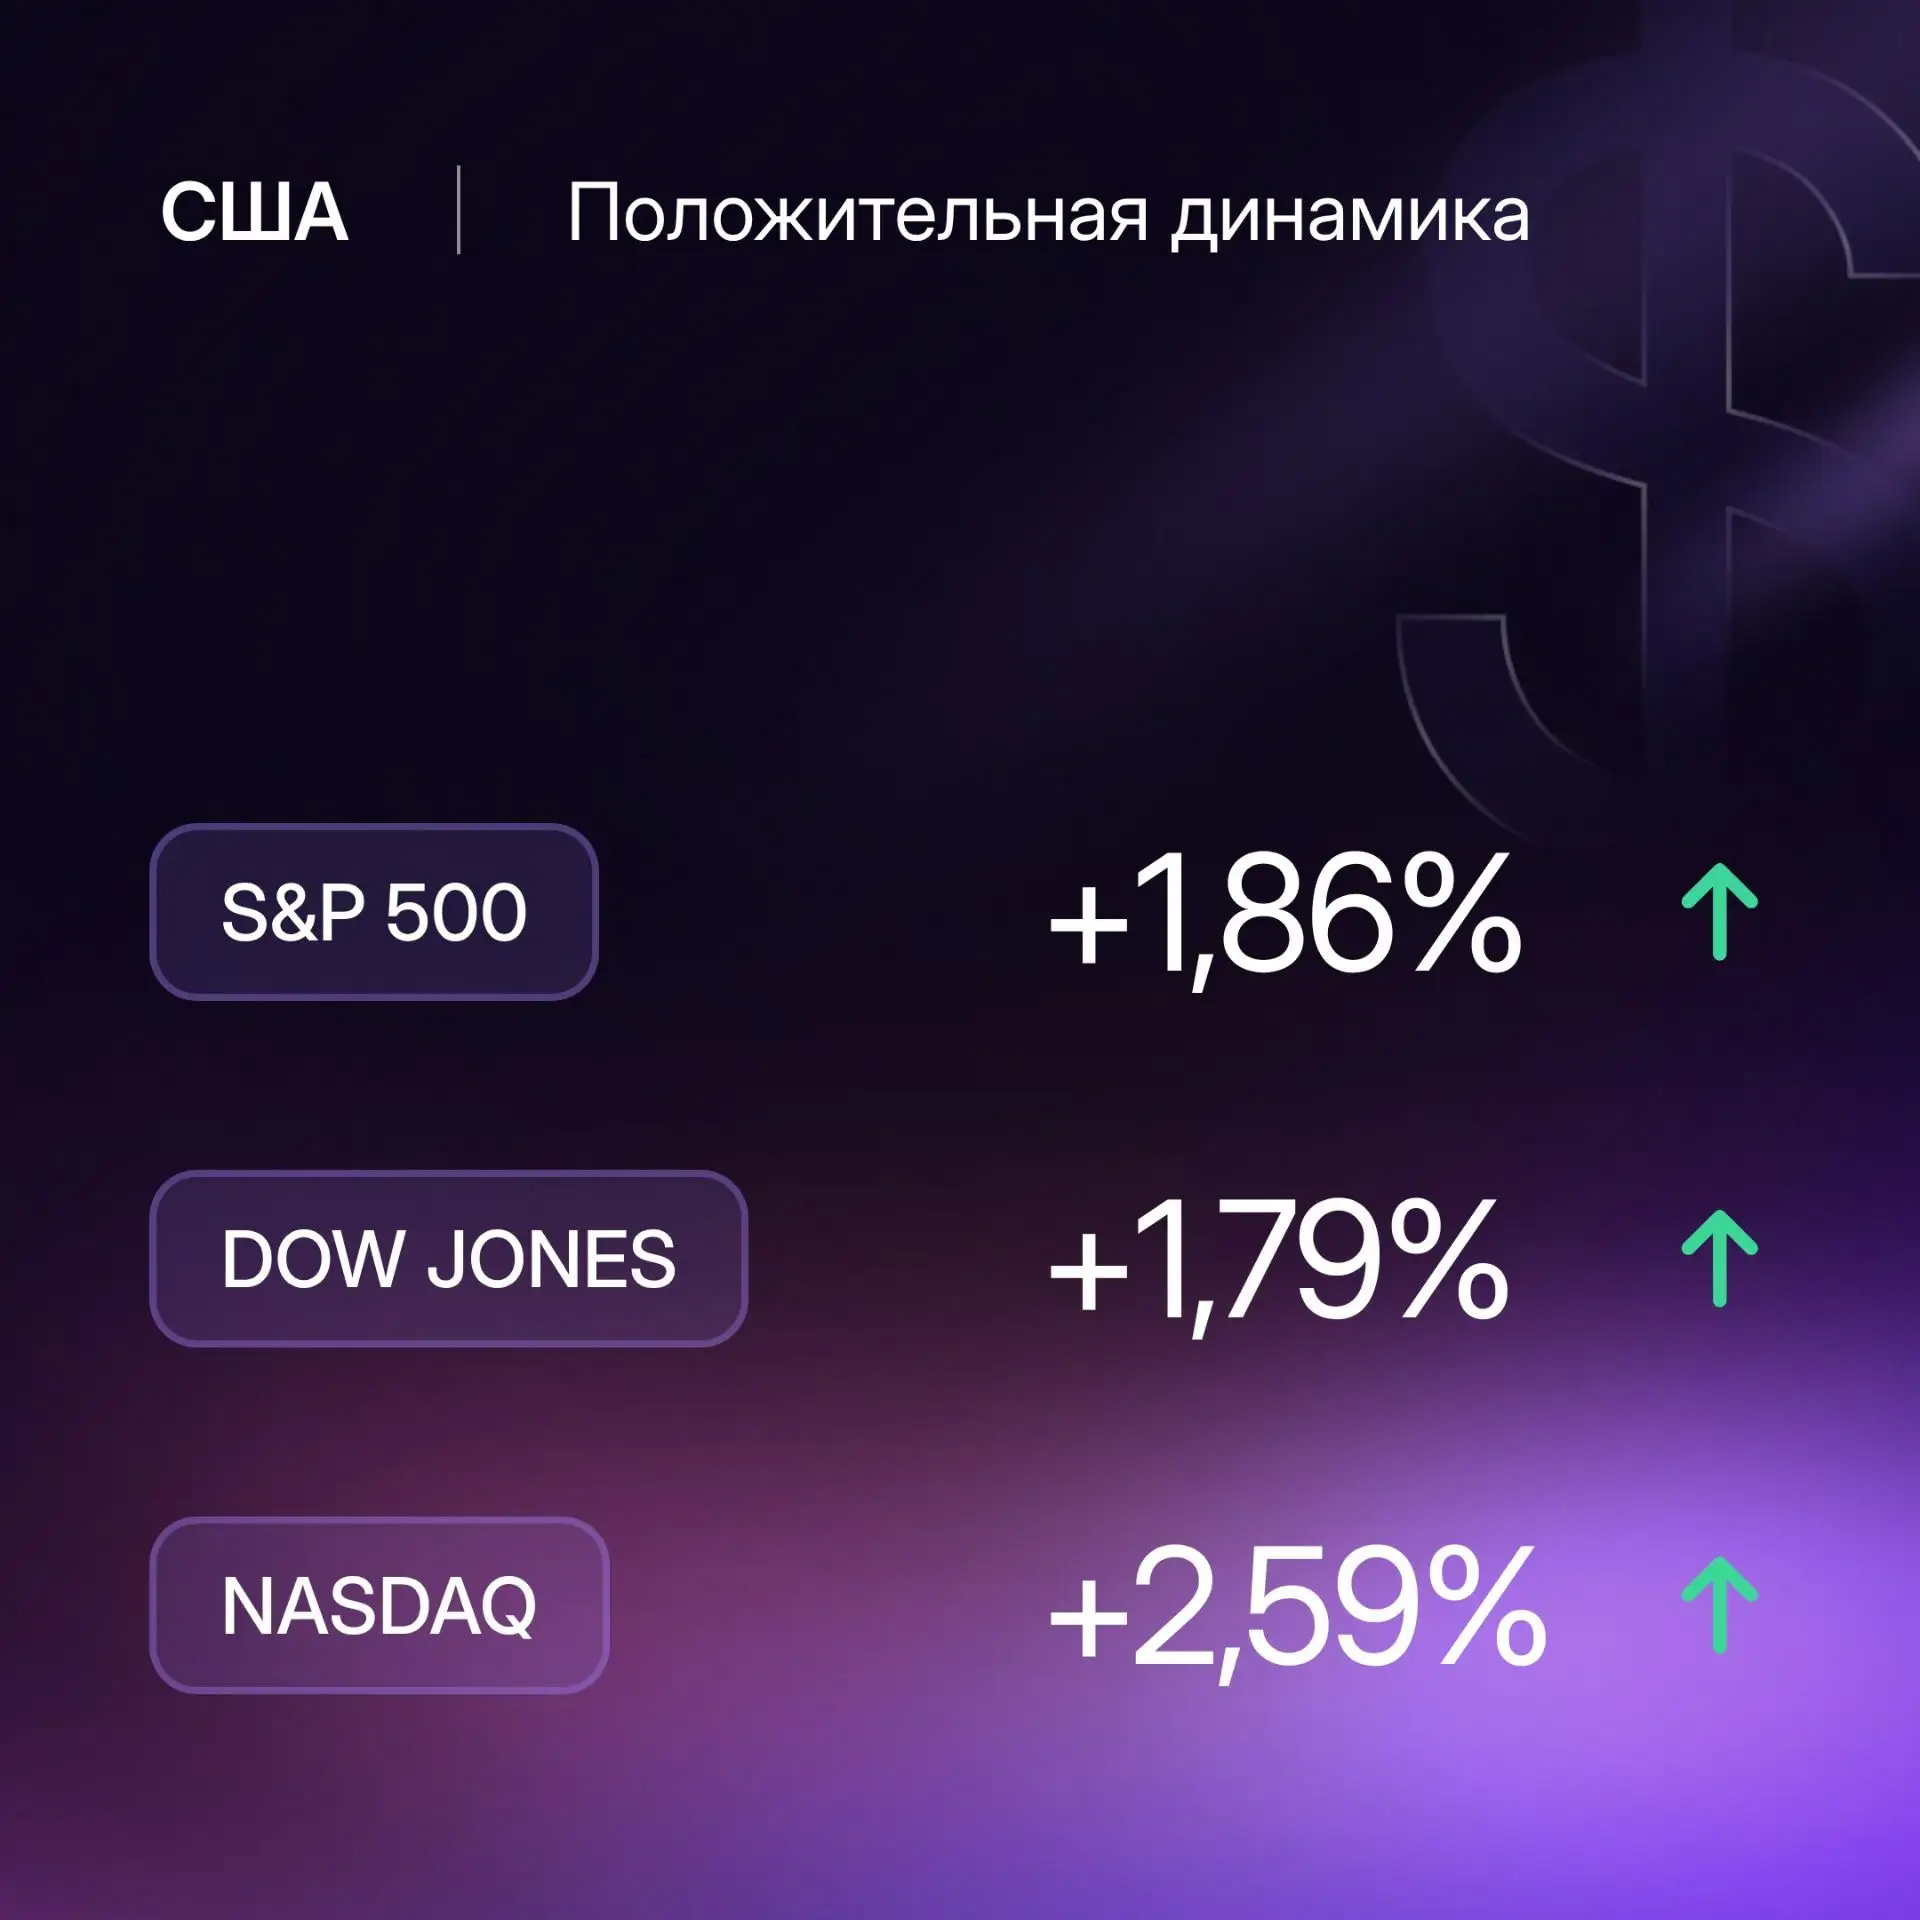The image size is (1920, 1920).
Task: Click the green up arrow beside NASDAQ value
Action: (x=1719, y=1605)
